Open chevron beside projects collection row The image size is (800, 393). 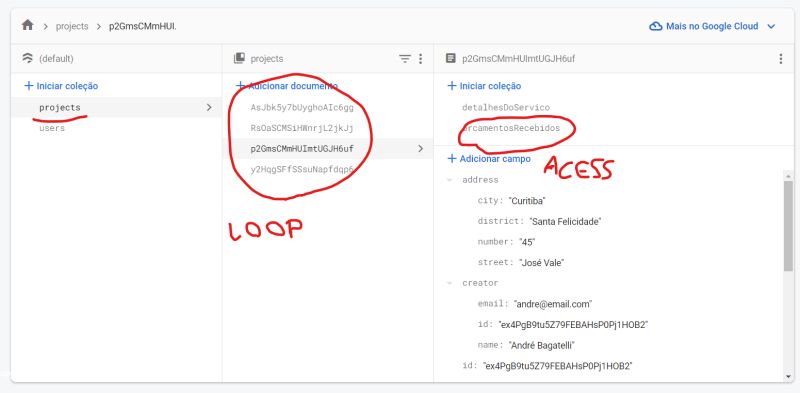click(208, 107)
